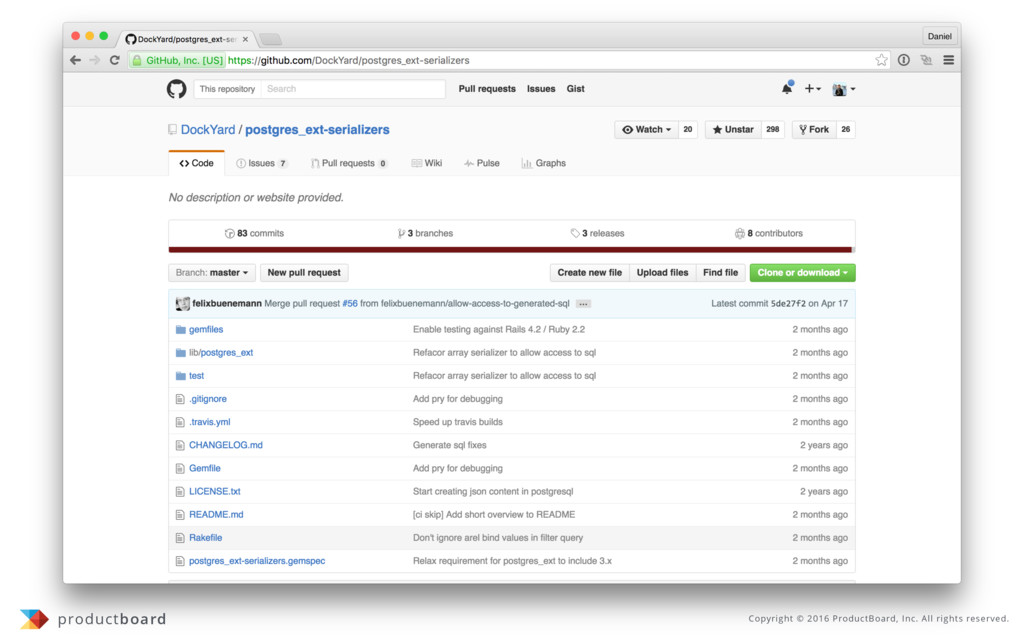Click the gemspec file icon
Viewport: 1024px width, 640px height.
coord(180,561)
